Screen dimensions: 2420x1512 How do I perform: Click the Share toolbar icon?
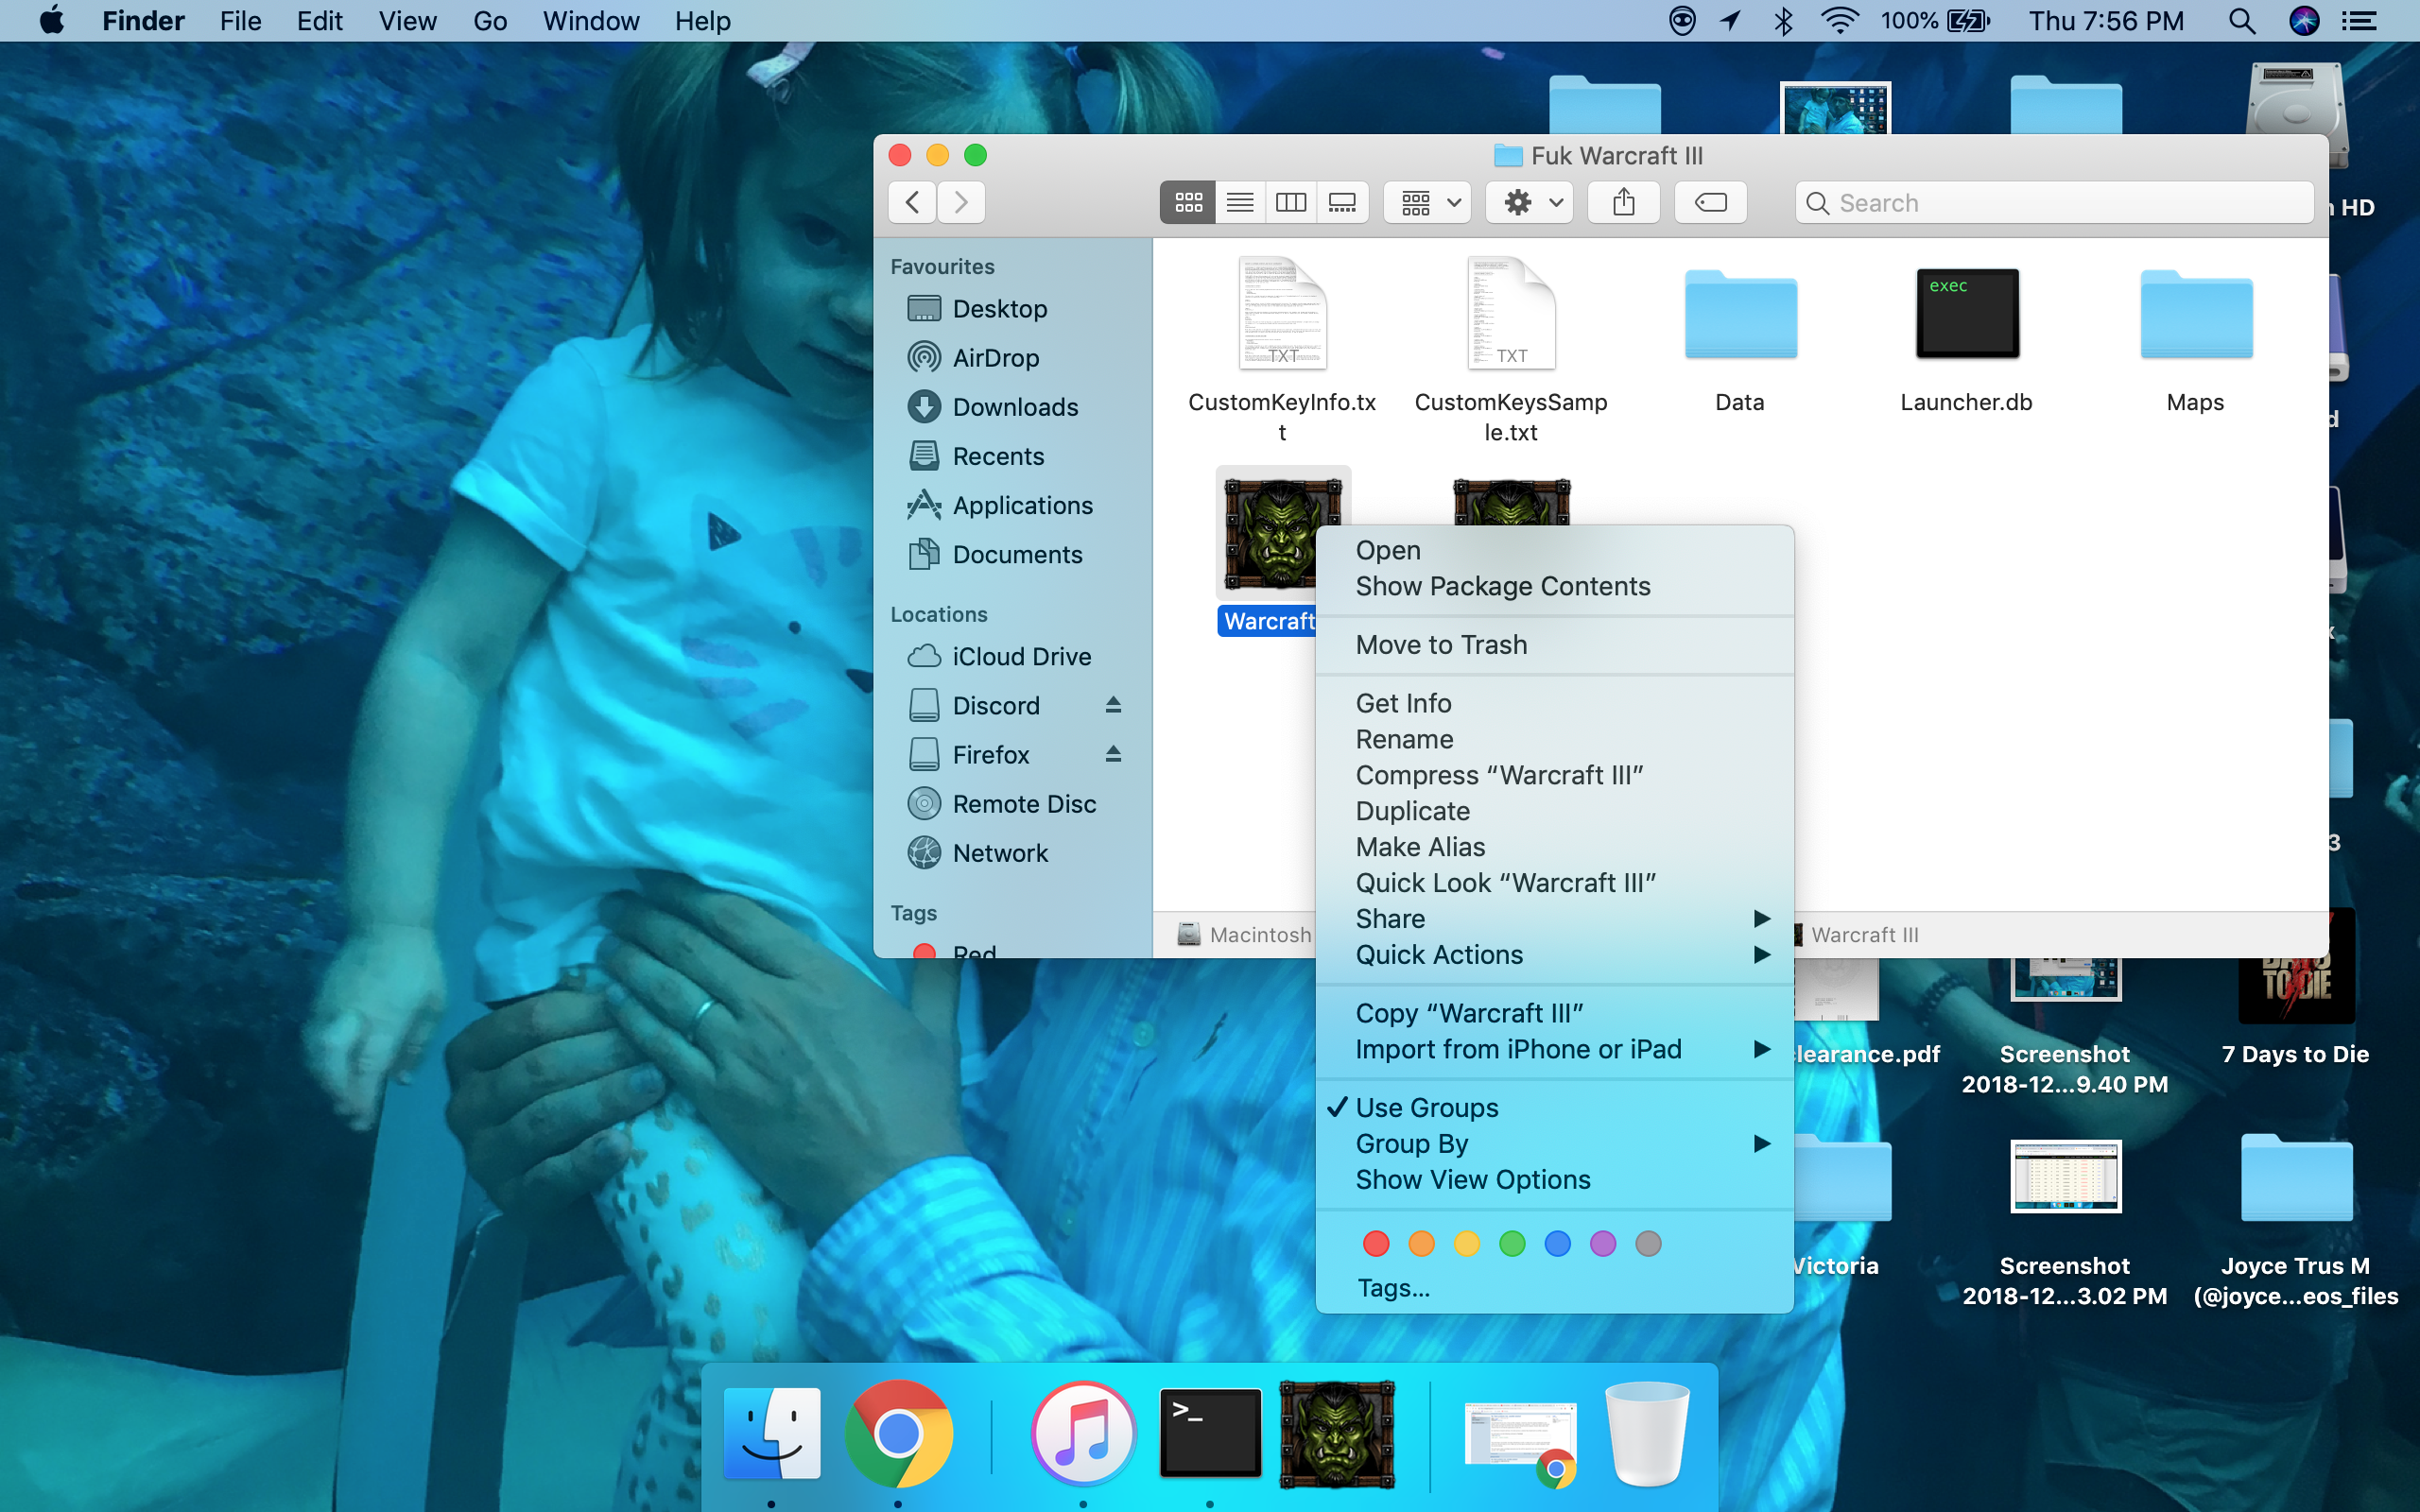point(1624,203)
